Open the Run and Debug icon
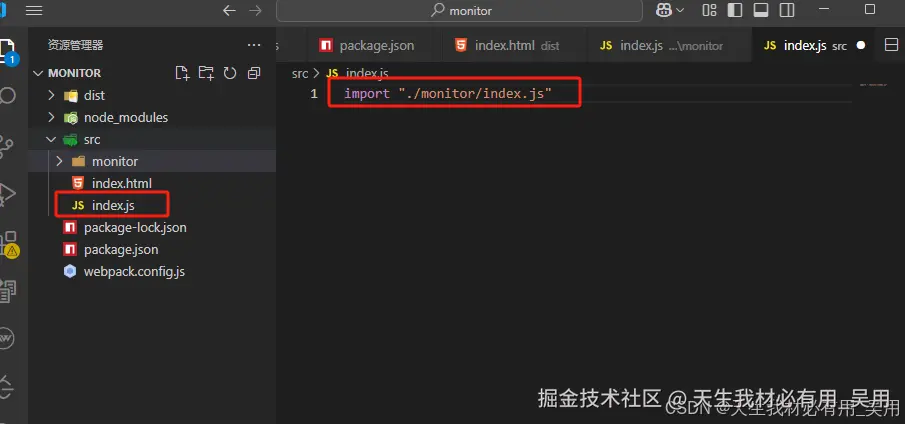 [x=7, y=194]
